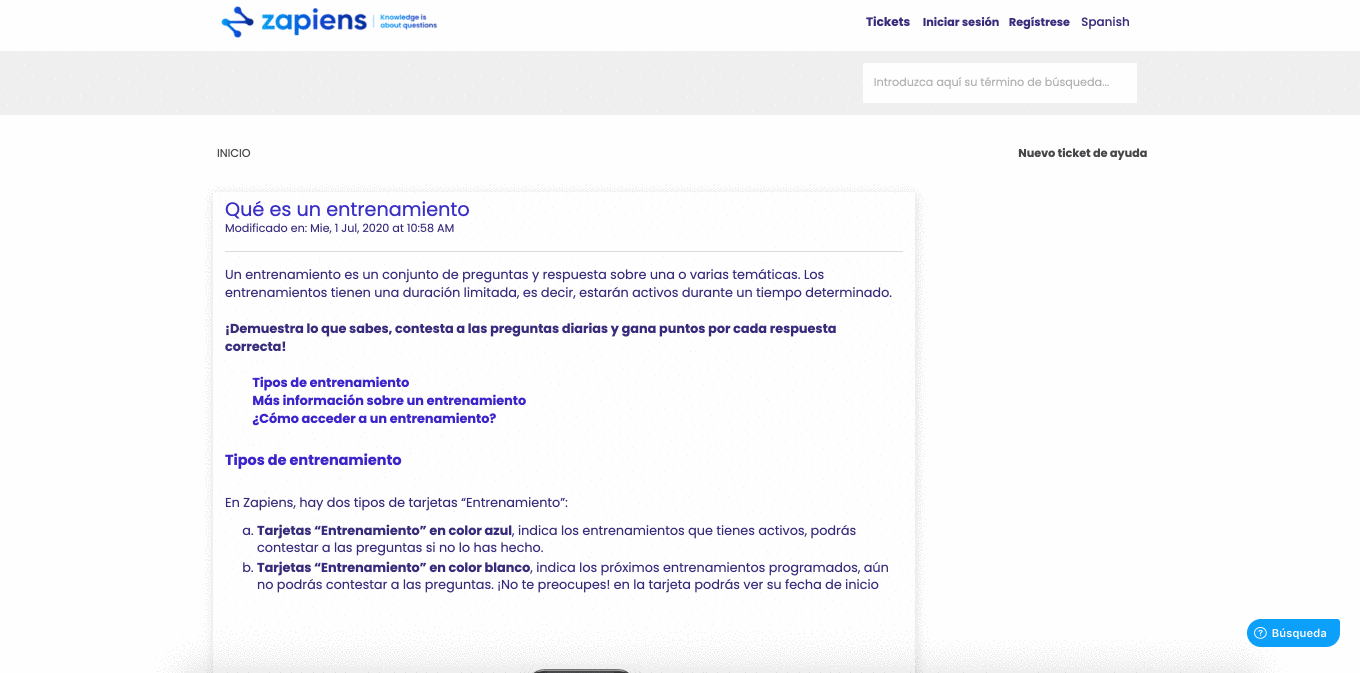1360x673 pixels.
Task: Jump to Tipos de entrenamiento anchor link
Action: (x=330, y=382)
